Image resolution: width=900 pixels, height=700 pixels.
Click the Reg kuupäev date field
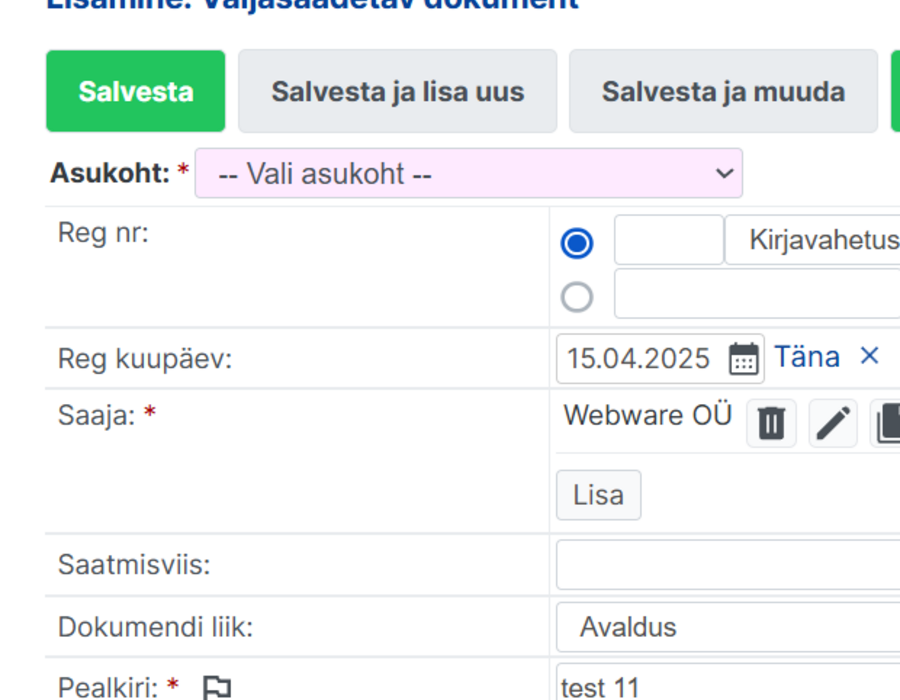pos(660,359)
